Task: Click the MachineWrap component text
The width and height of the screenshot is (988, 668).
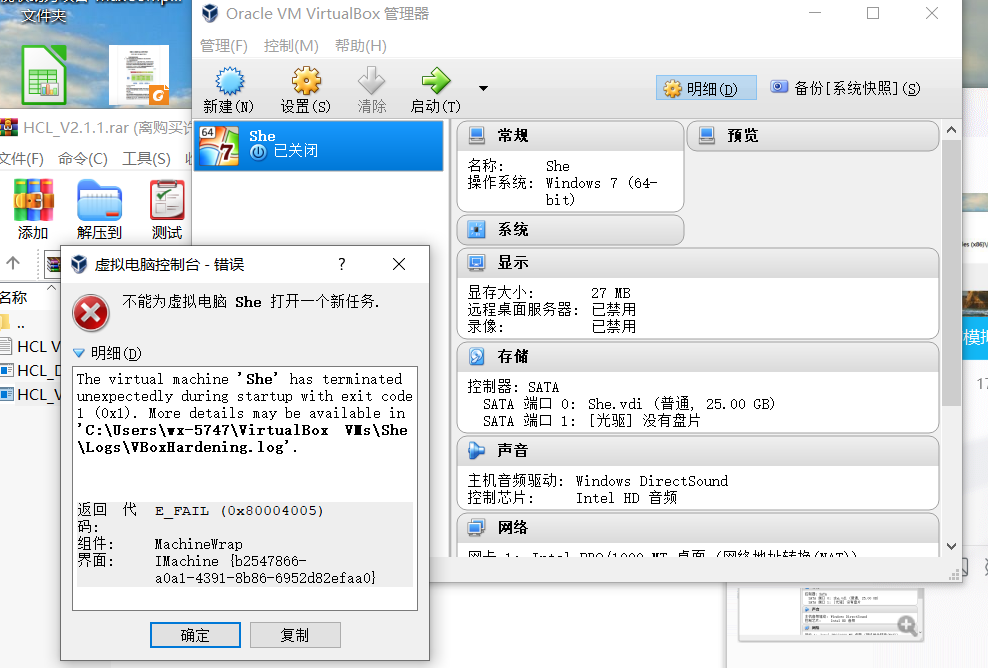Action: 198,544
